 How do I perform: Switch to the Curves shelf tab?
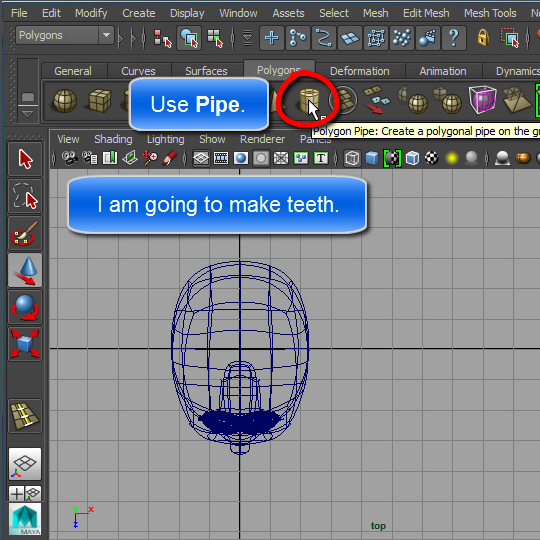click(x=138, y=71)
